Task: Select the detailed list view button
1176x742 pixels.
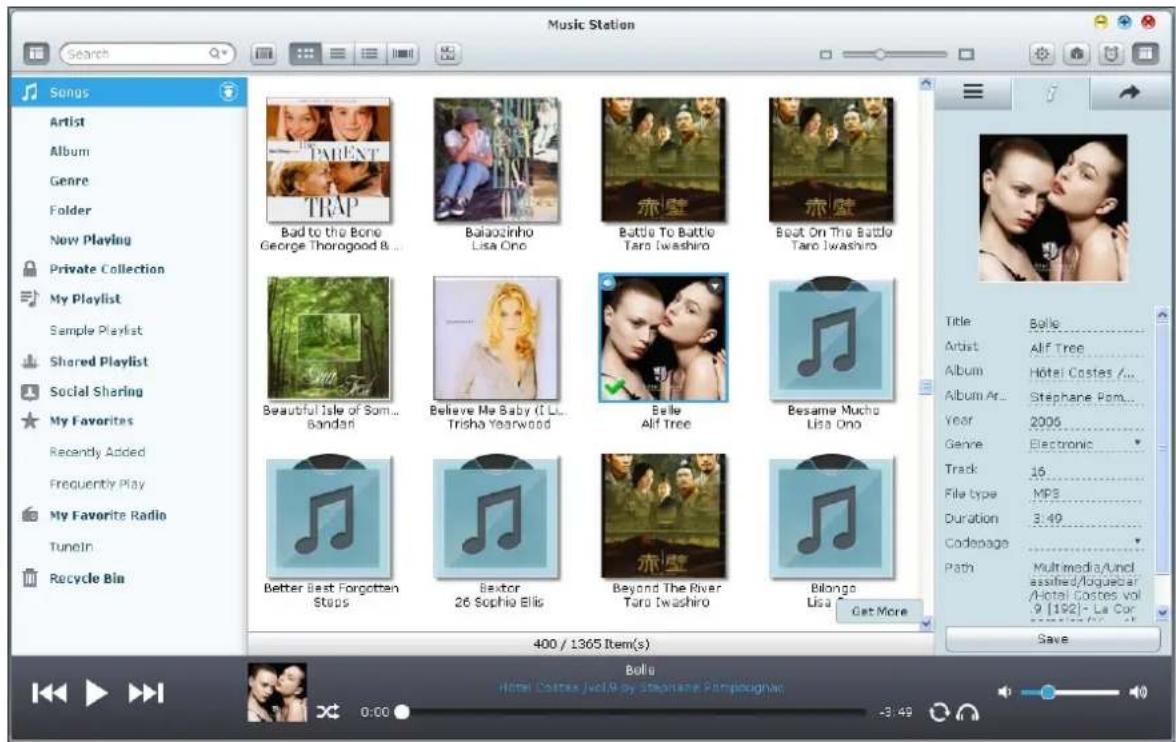Action: click(370, 53)
